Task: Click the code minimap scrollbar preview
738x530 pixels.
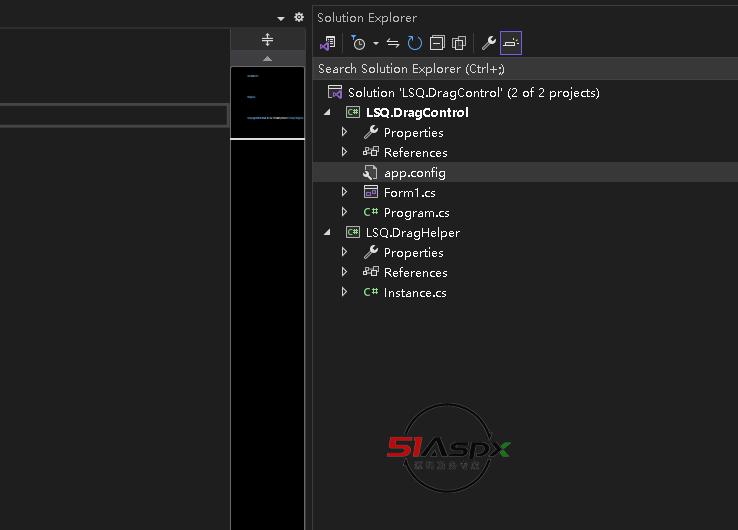Action: click(x=267, y=102)
